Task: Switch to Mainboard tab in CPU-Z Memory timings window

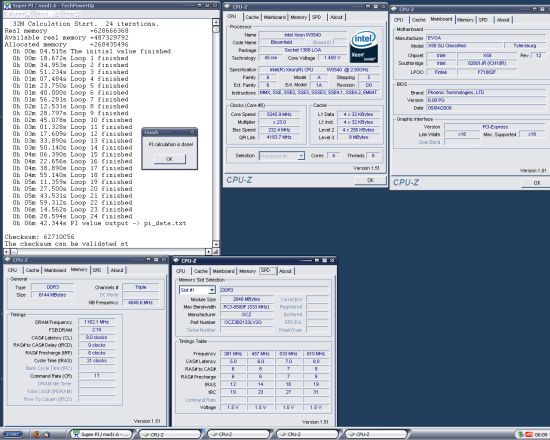Action: point(55,270)
